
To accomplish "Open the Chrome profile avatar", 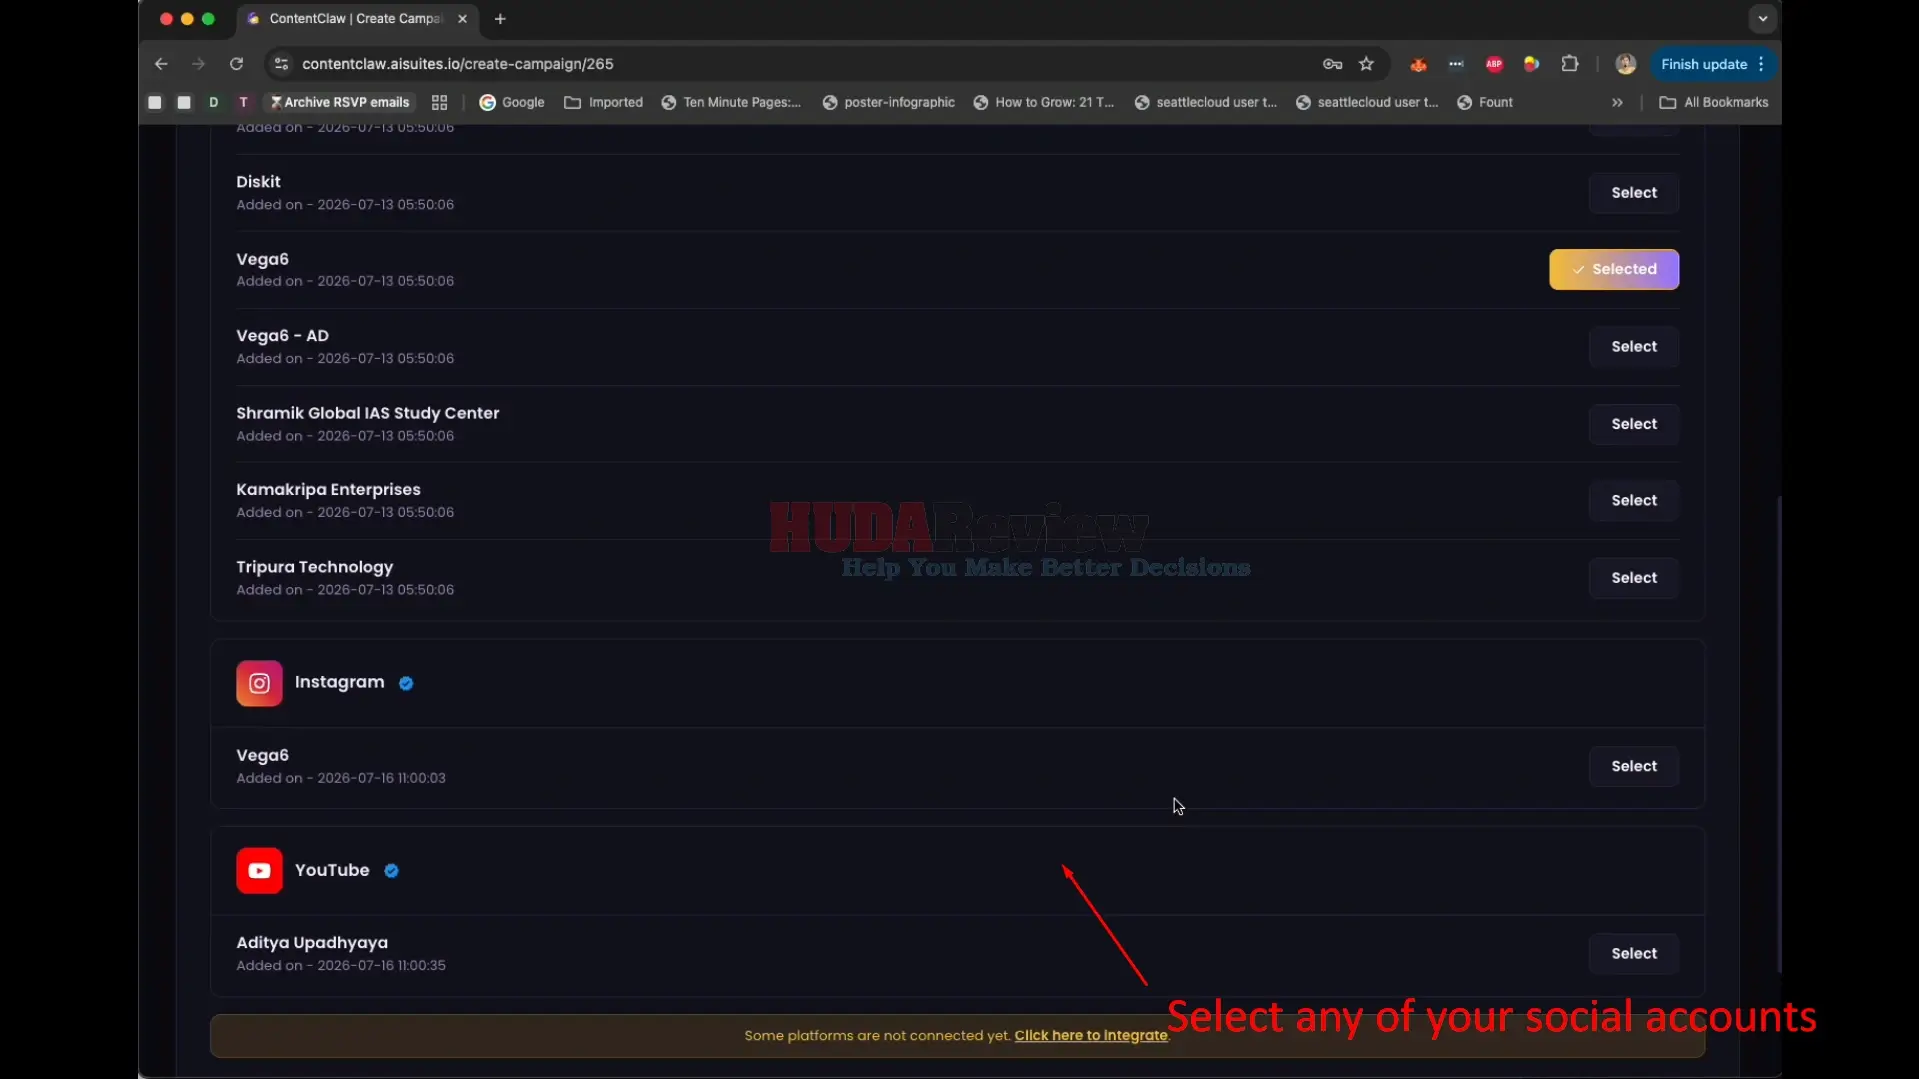I will [1625, 64].
